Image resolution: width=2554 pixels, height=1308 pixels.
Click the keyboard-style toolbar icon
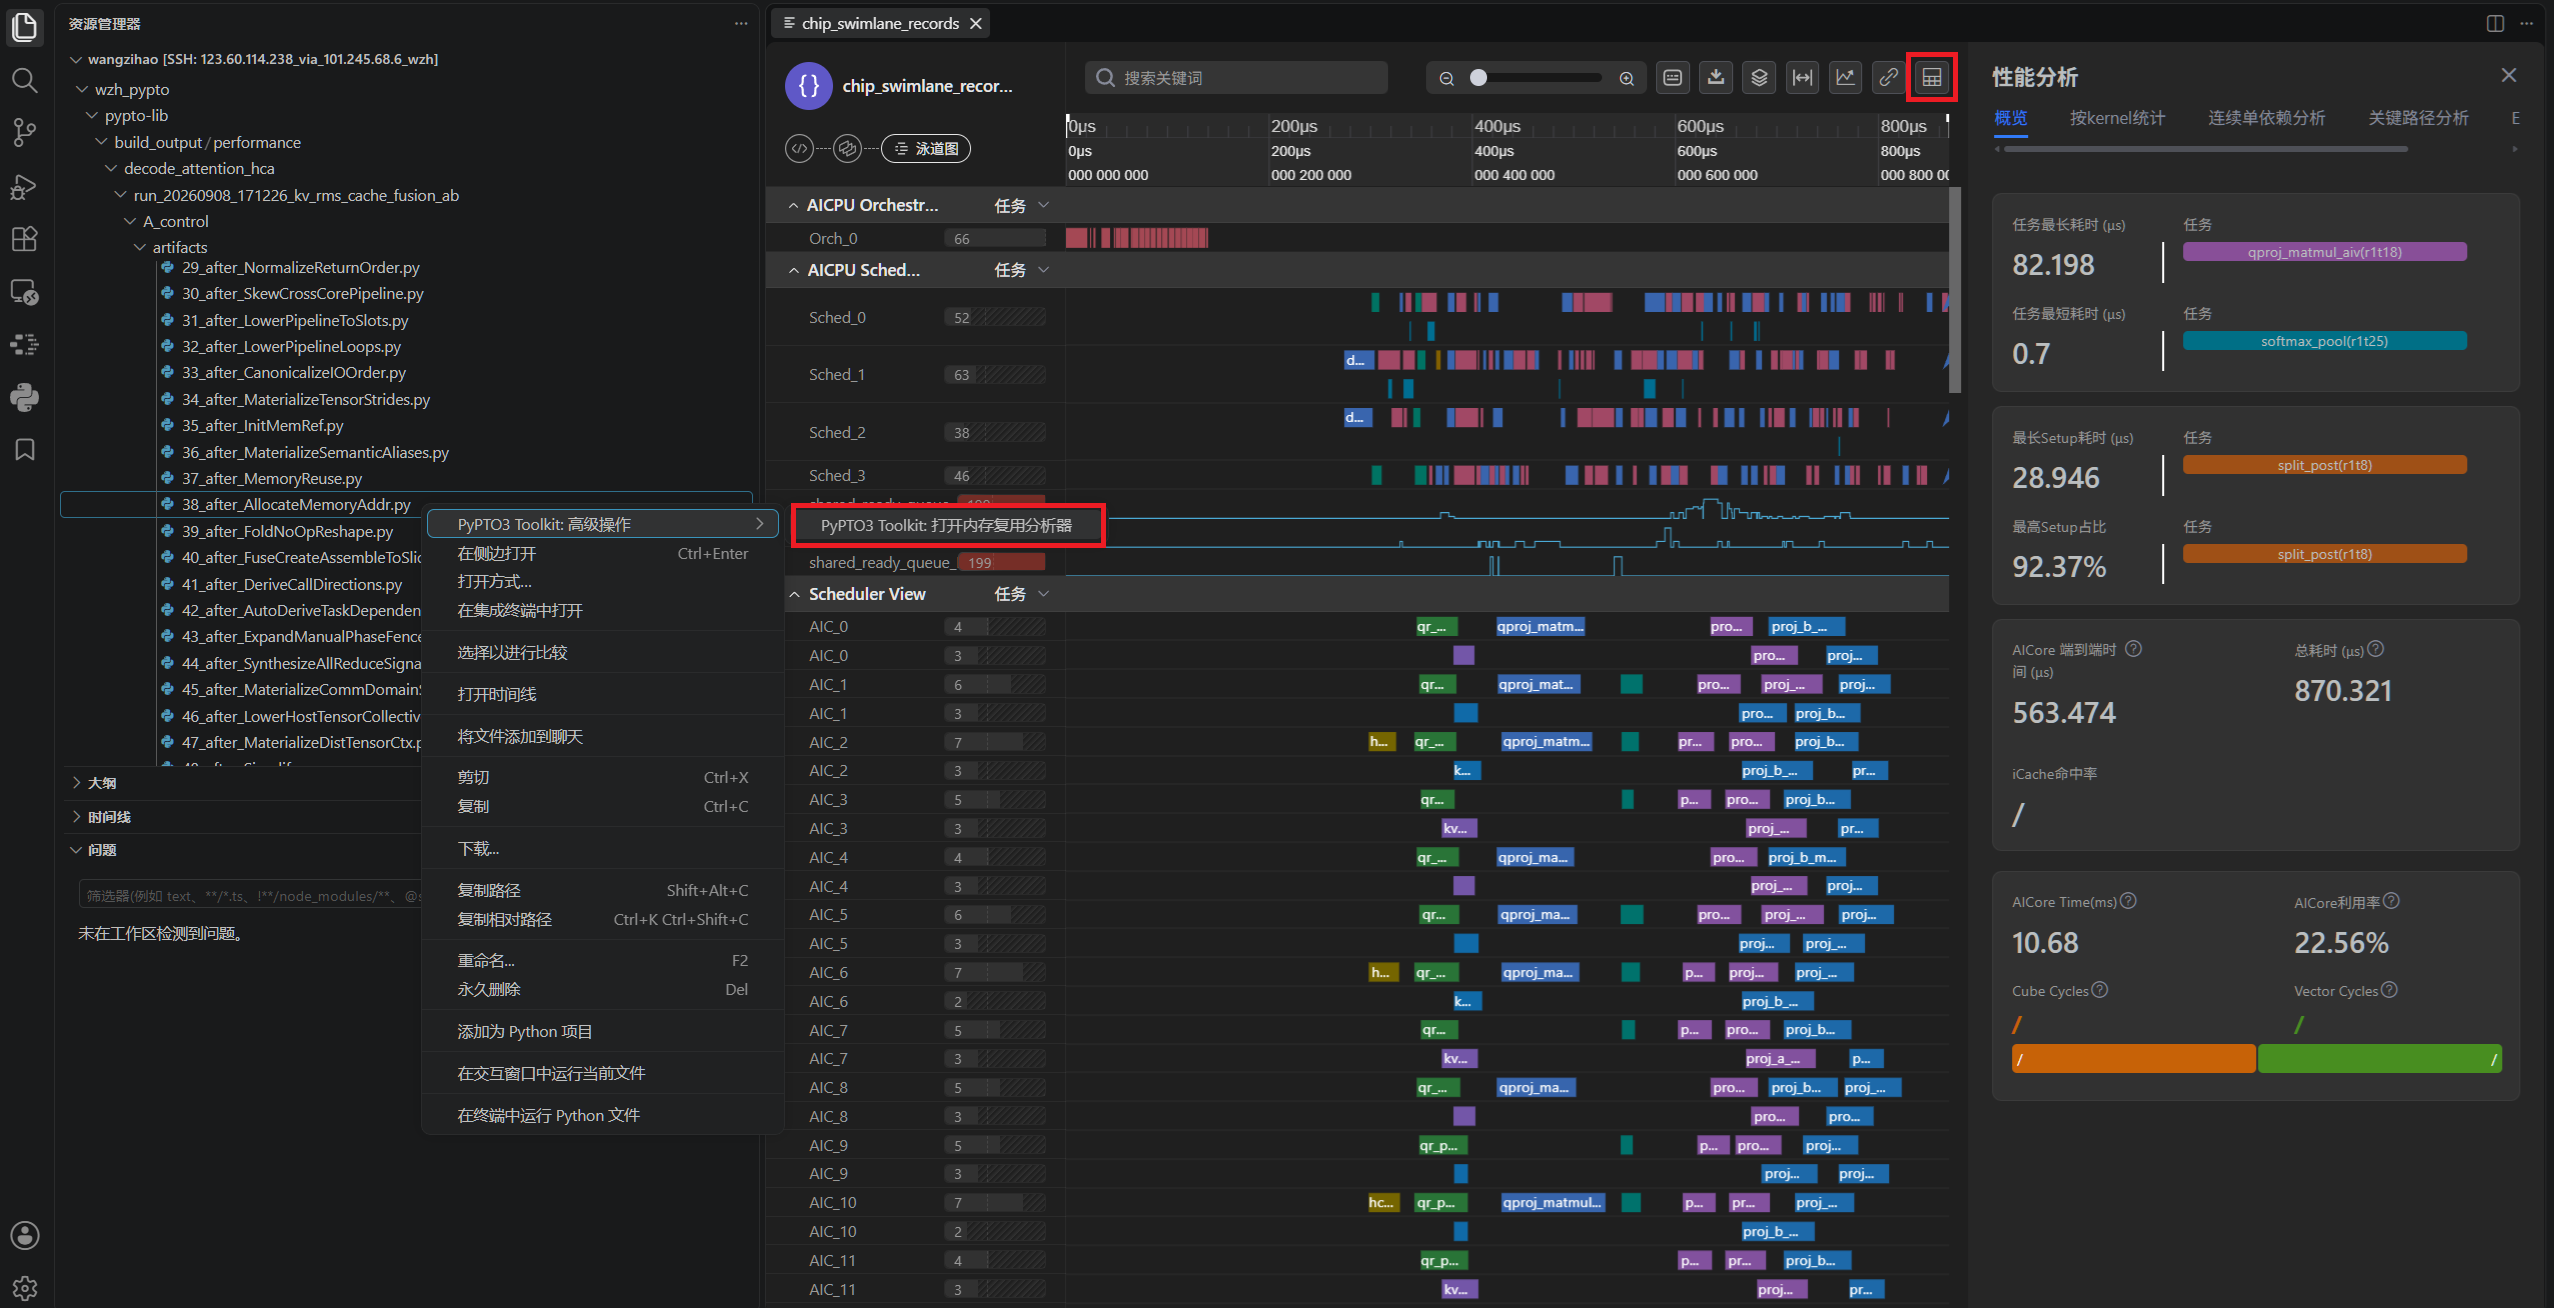1673,77
